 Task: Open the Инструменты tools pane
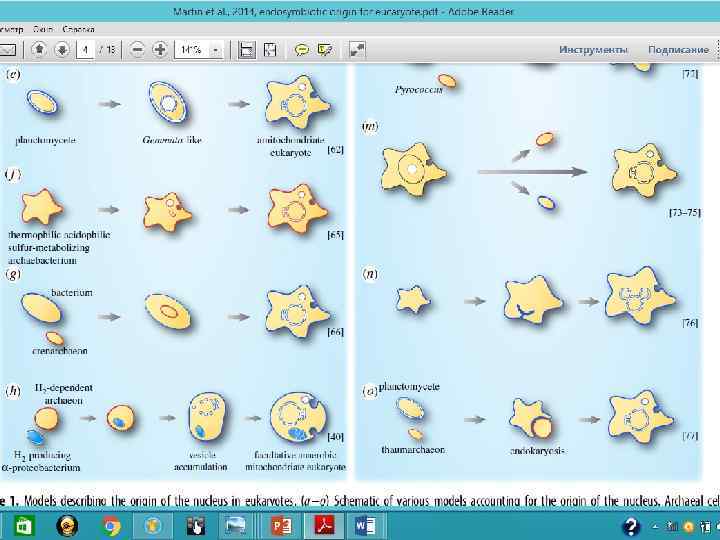[x=593, y=50]
